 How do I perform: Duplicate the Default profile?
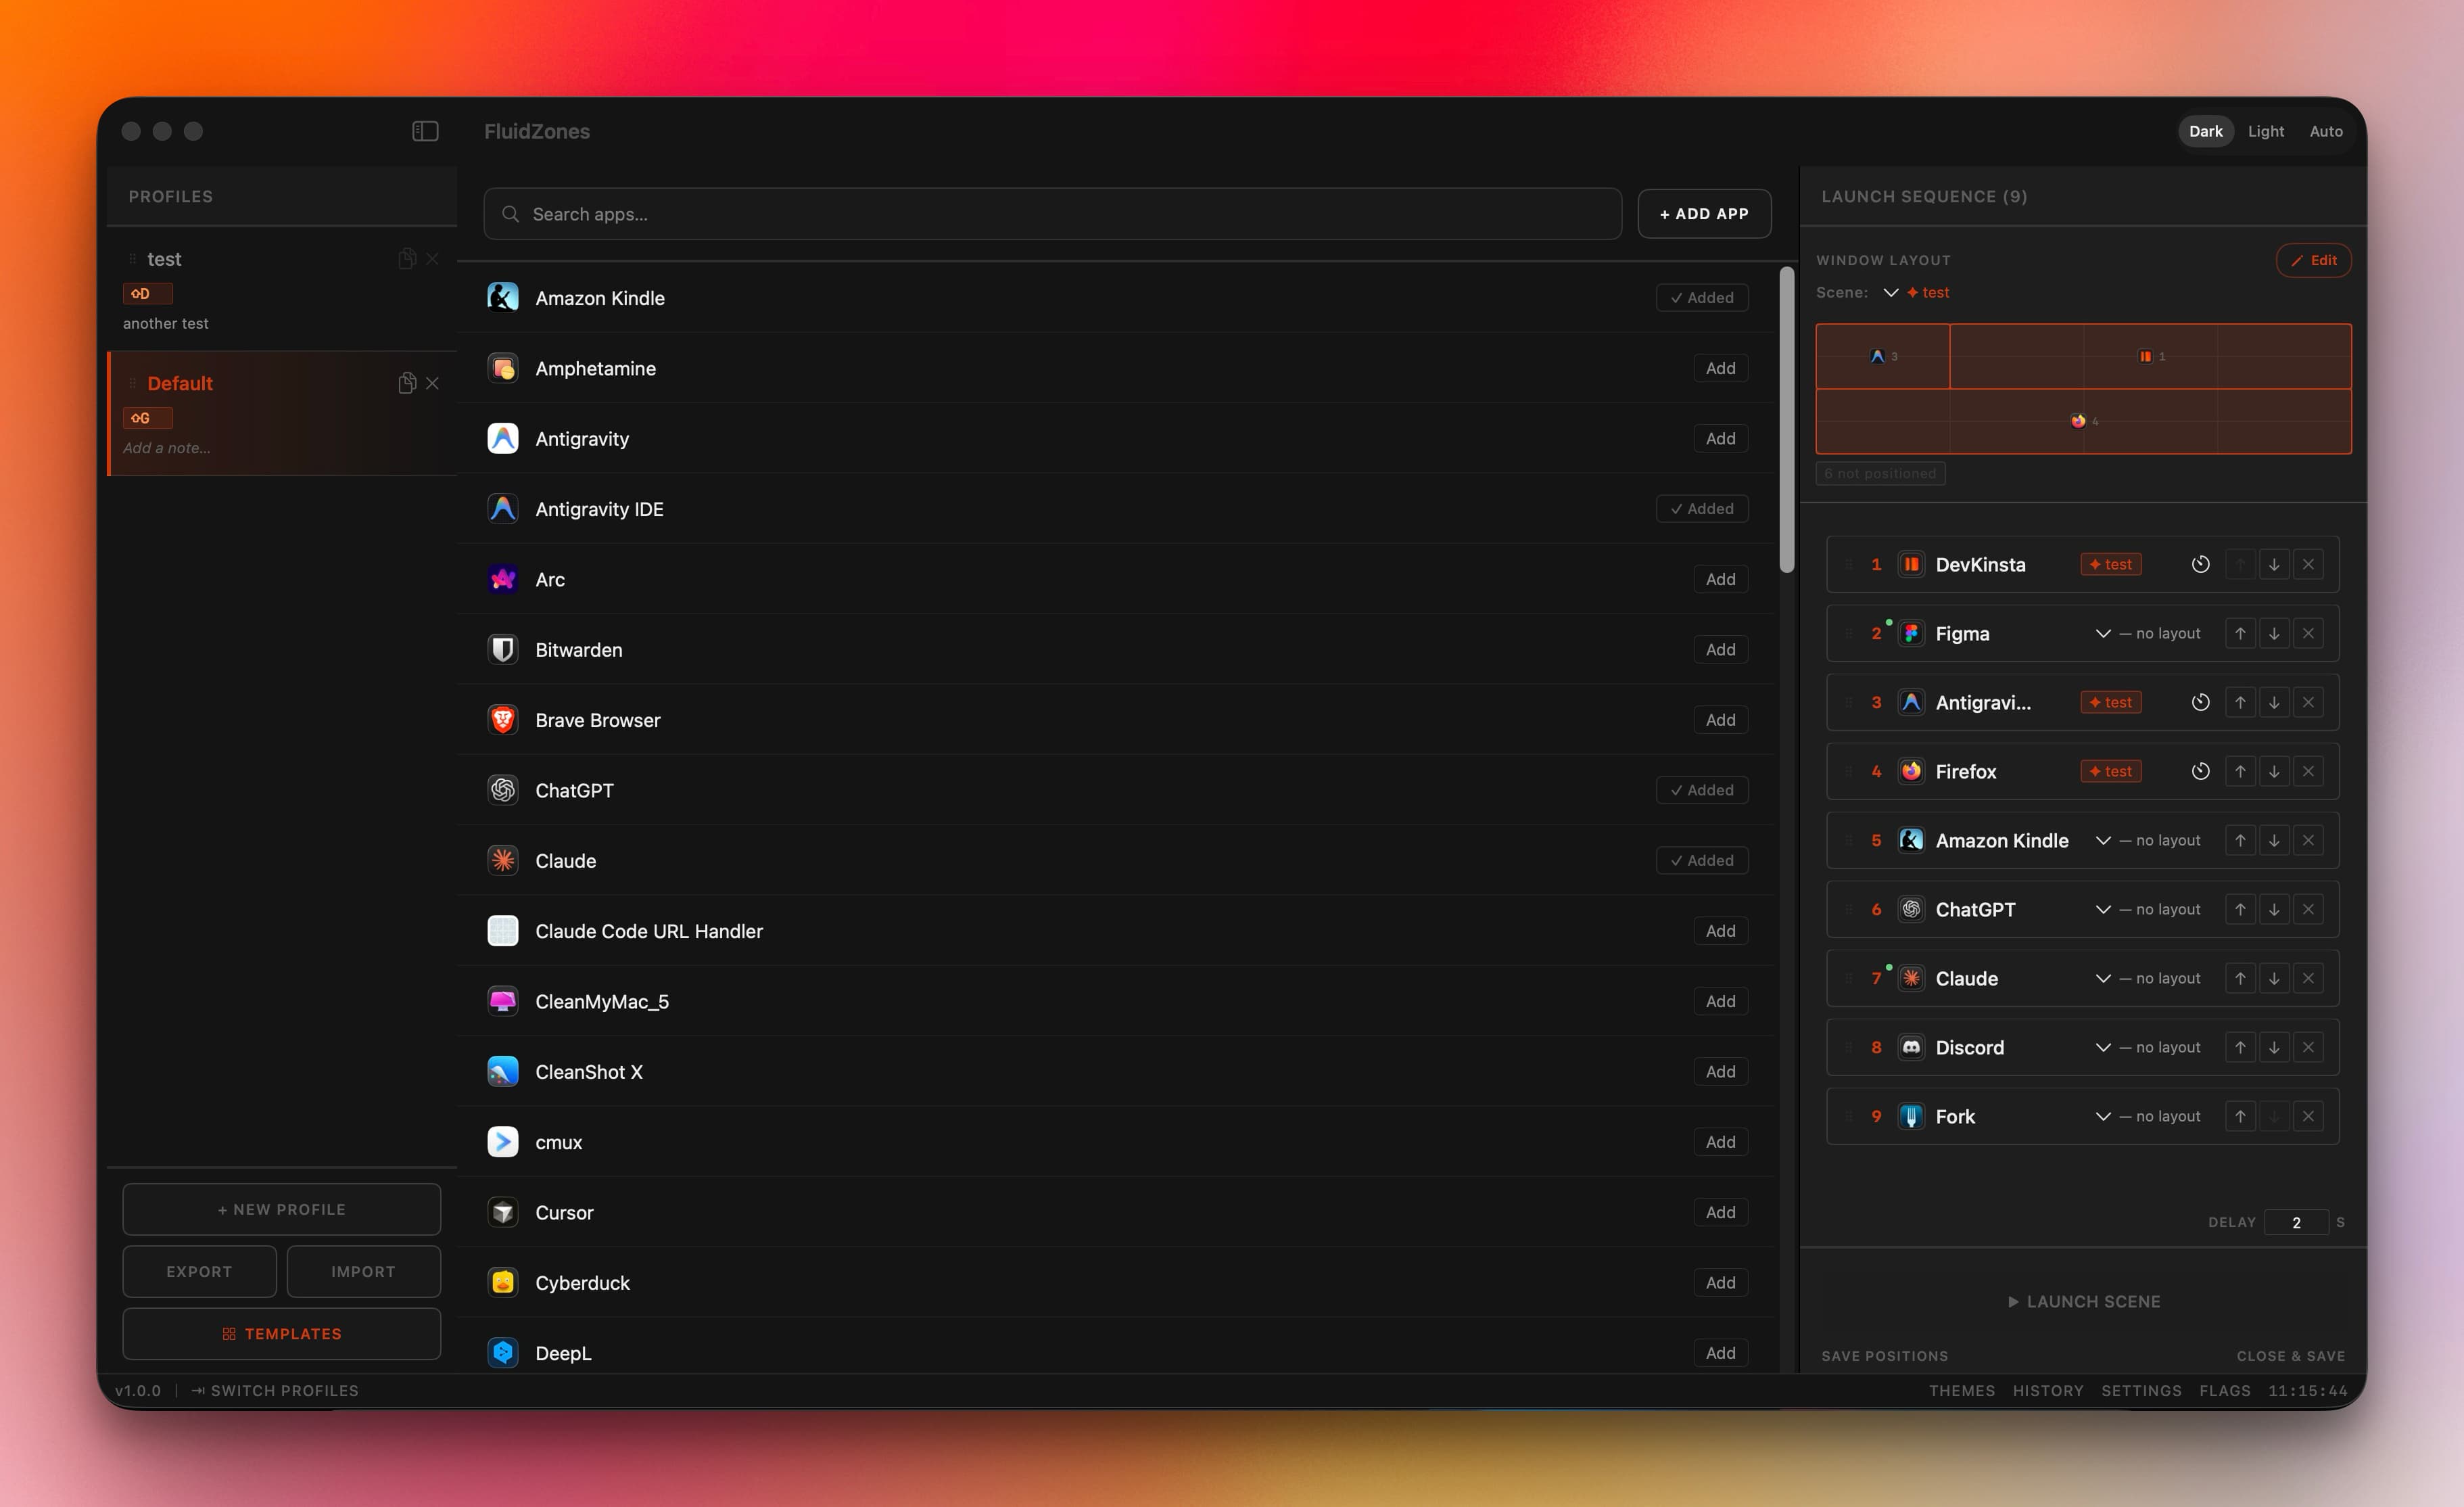coord(407,383)
